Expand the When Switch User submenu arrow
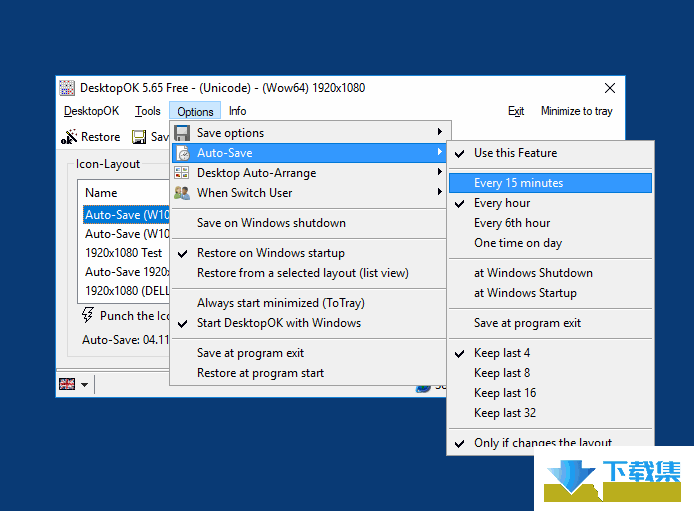The width and height of the screenshot is (694, 511). 440,192
